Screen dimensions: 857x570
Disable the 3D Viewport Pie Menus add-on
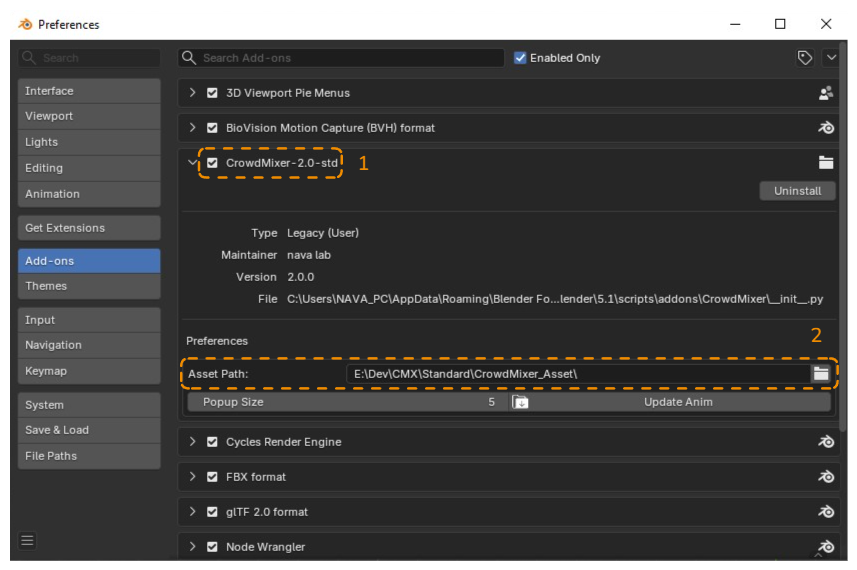click(212, 93)
